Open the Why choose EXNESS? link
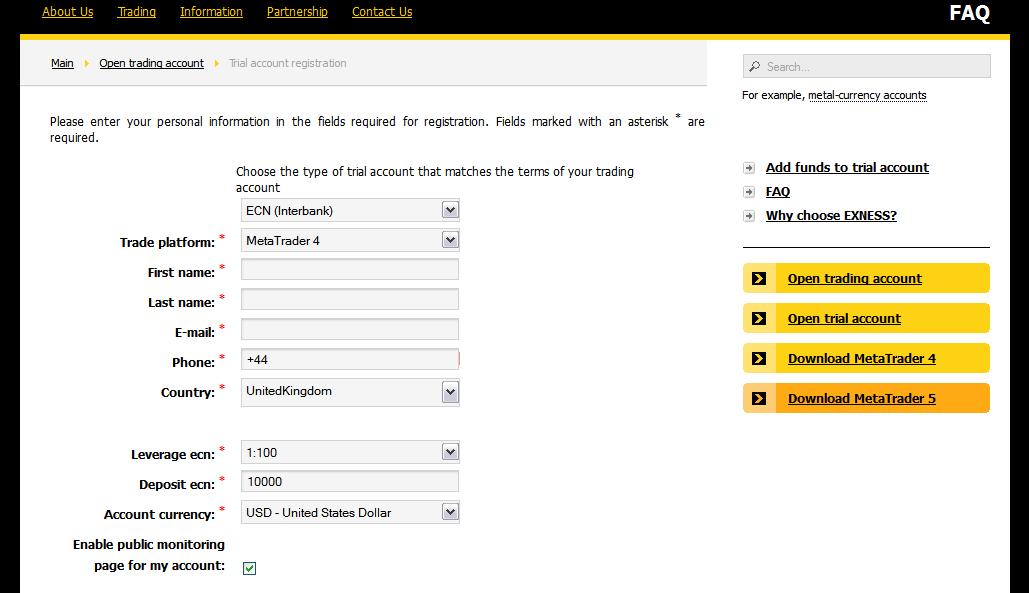1029x593 pixels. (831, 216)
